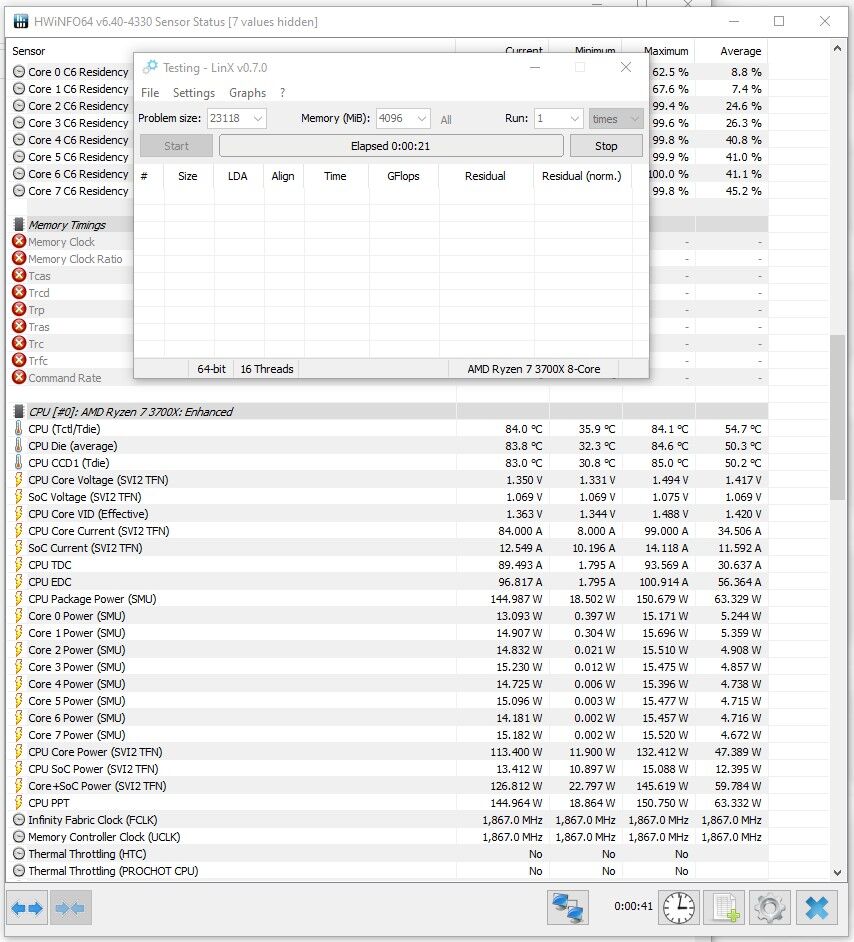Click the scrollbar down arrow

coord(837,872)
